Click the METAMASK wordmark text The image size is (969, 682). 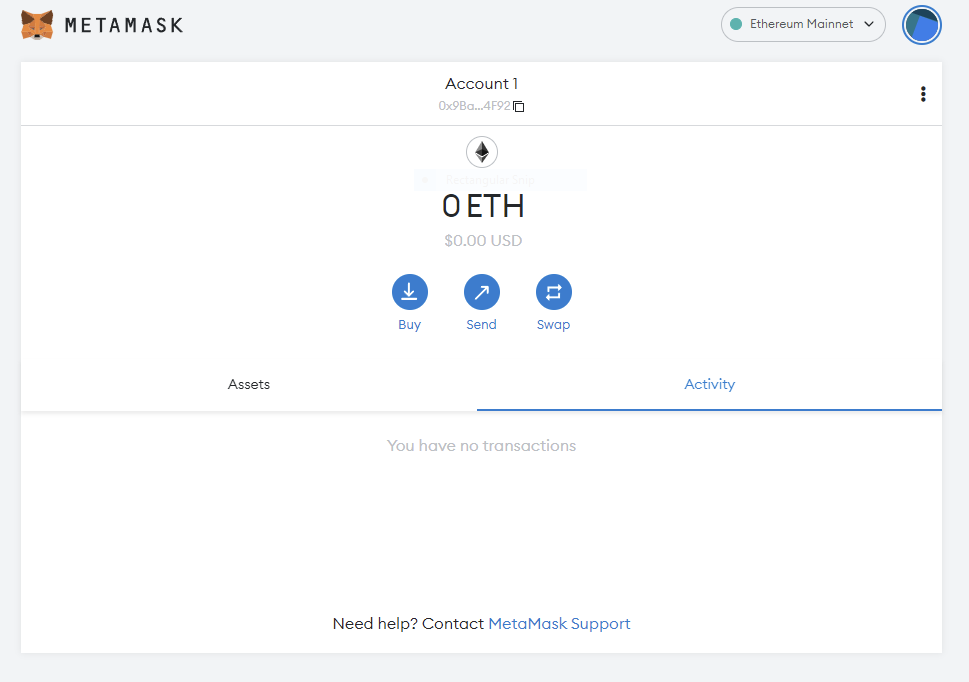tap(124, 25)
